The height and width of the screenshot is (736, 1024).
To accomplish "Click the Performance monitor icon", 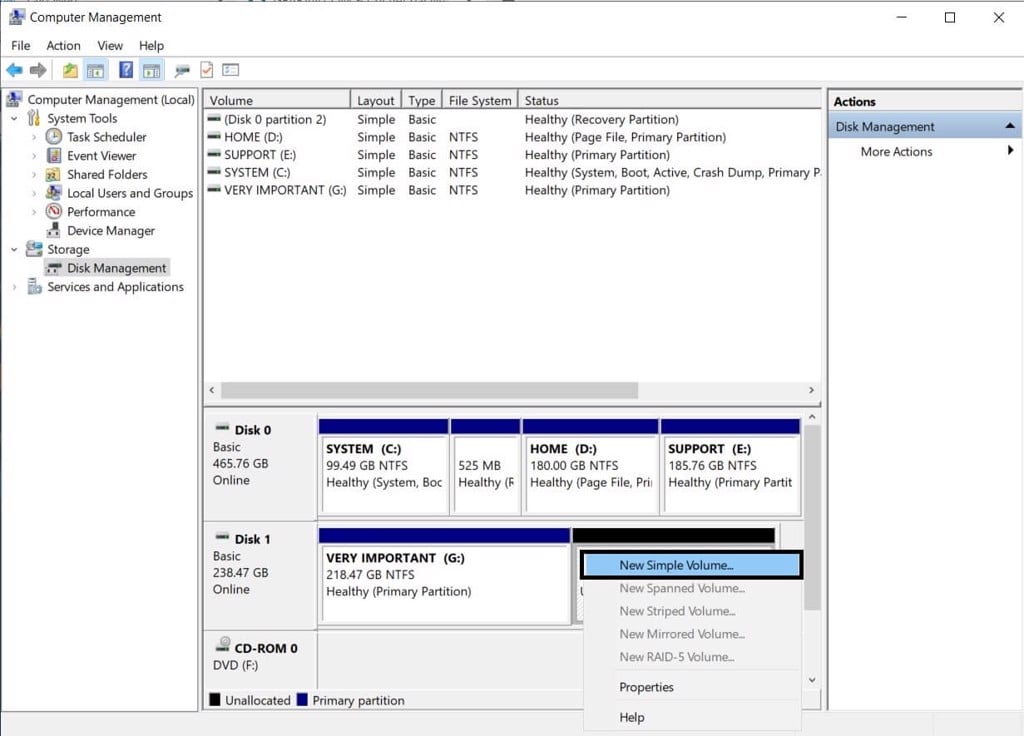I will click(x=54, y=212).
